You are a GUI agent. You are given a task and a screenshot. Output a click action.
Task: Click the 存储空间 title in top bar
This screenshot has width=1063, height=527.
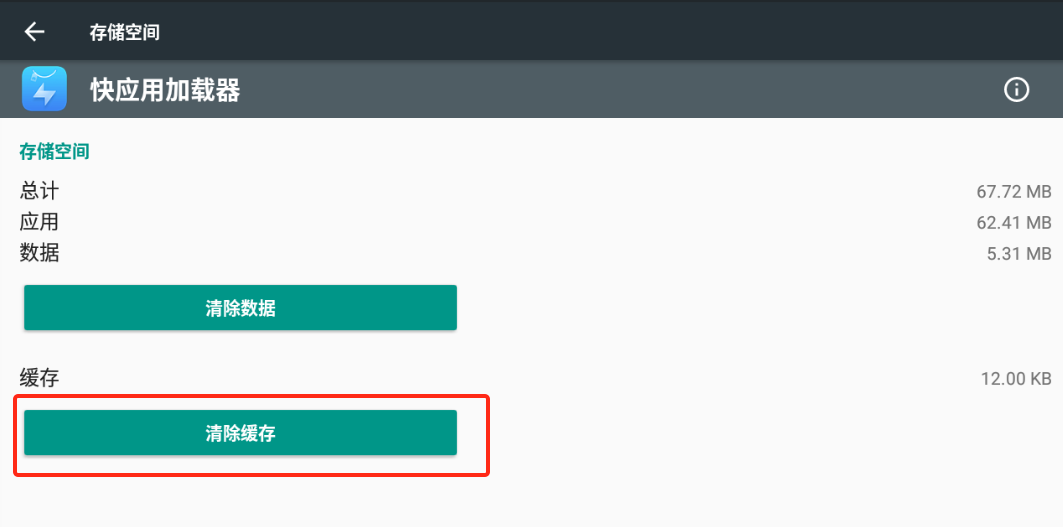(125, 32)
